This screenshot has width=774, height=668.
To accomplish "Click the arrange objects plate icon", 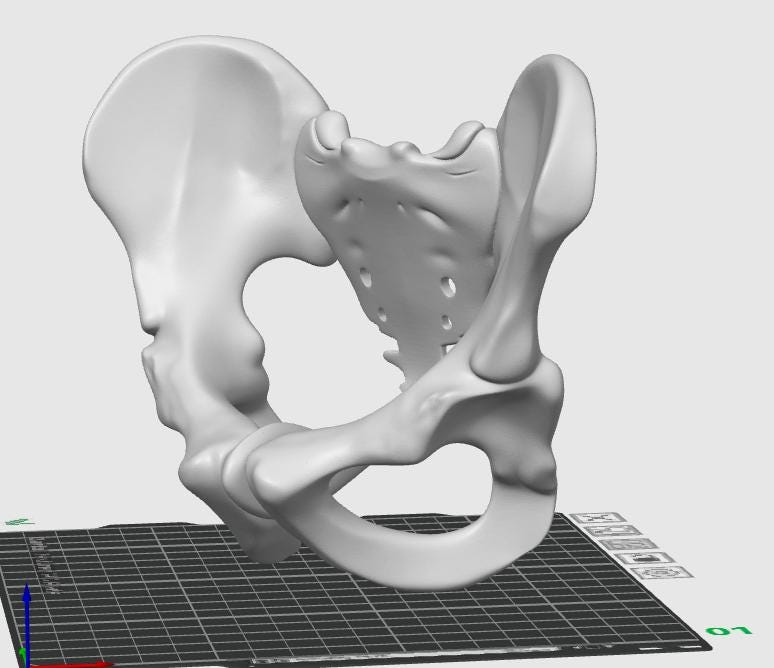I will (x=631, y=545).
